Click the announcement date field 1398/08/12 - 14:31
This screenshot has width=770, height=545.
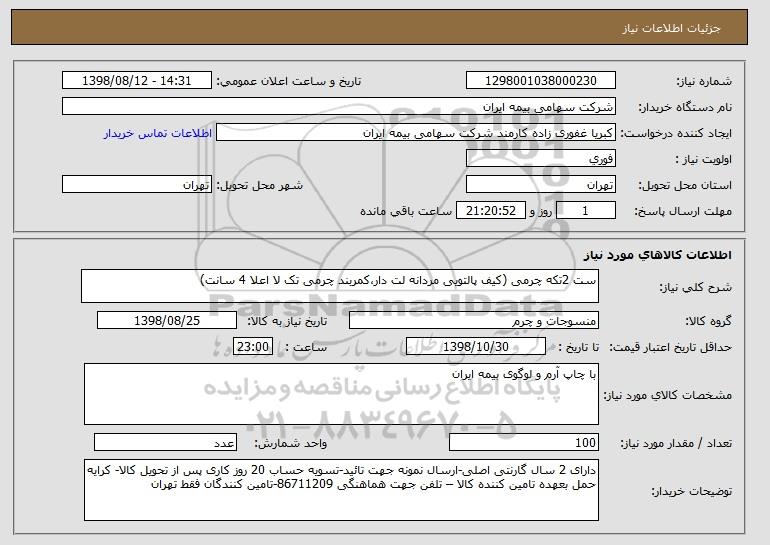pyautogui.click(x=137, y=81)
